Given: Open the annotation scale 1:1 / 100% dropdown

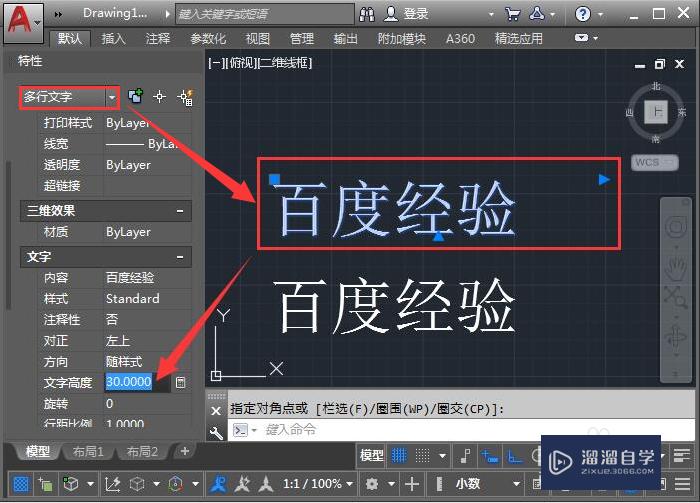Looking at the screenshot, I should click(318, 484).
